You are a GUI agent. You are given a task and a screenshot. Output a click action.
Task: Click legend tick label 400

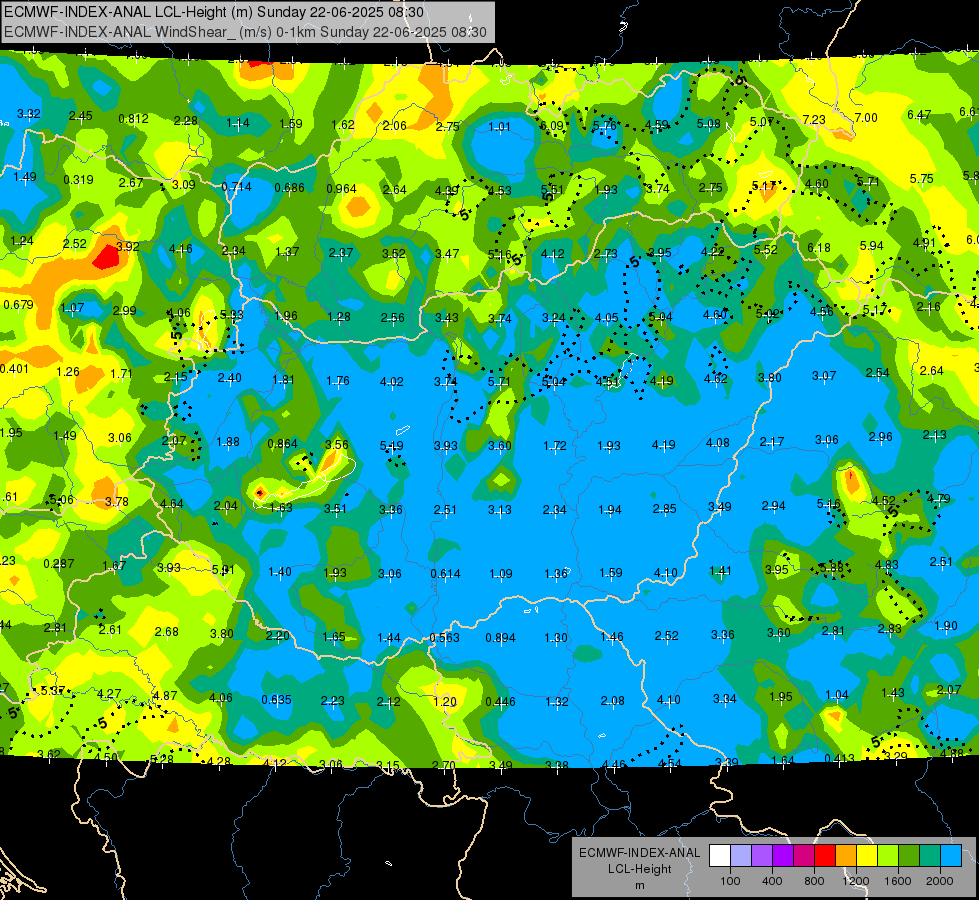click(772, 881)
